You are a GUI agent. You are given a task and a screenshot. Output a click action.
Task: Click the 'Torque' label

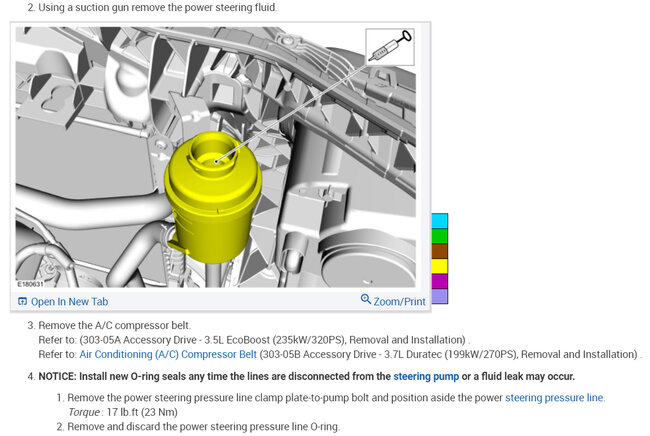[x=84, y=412]
